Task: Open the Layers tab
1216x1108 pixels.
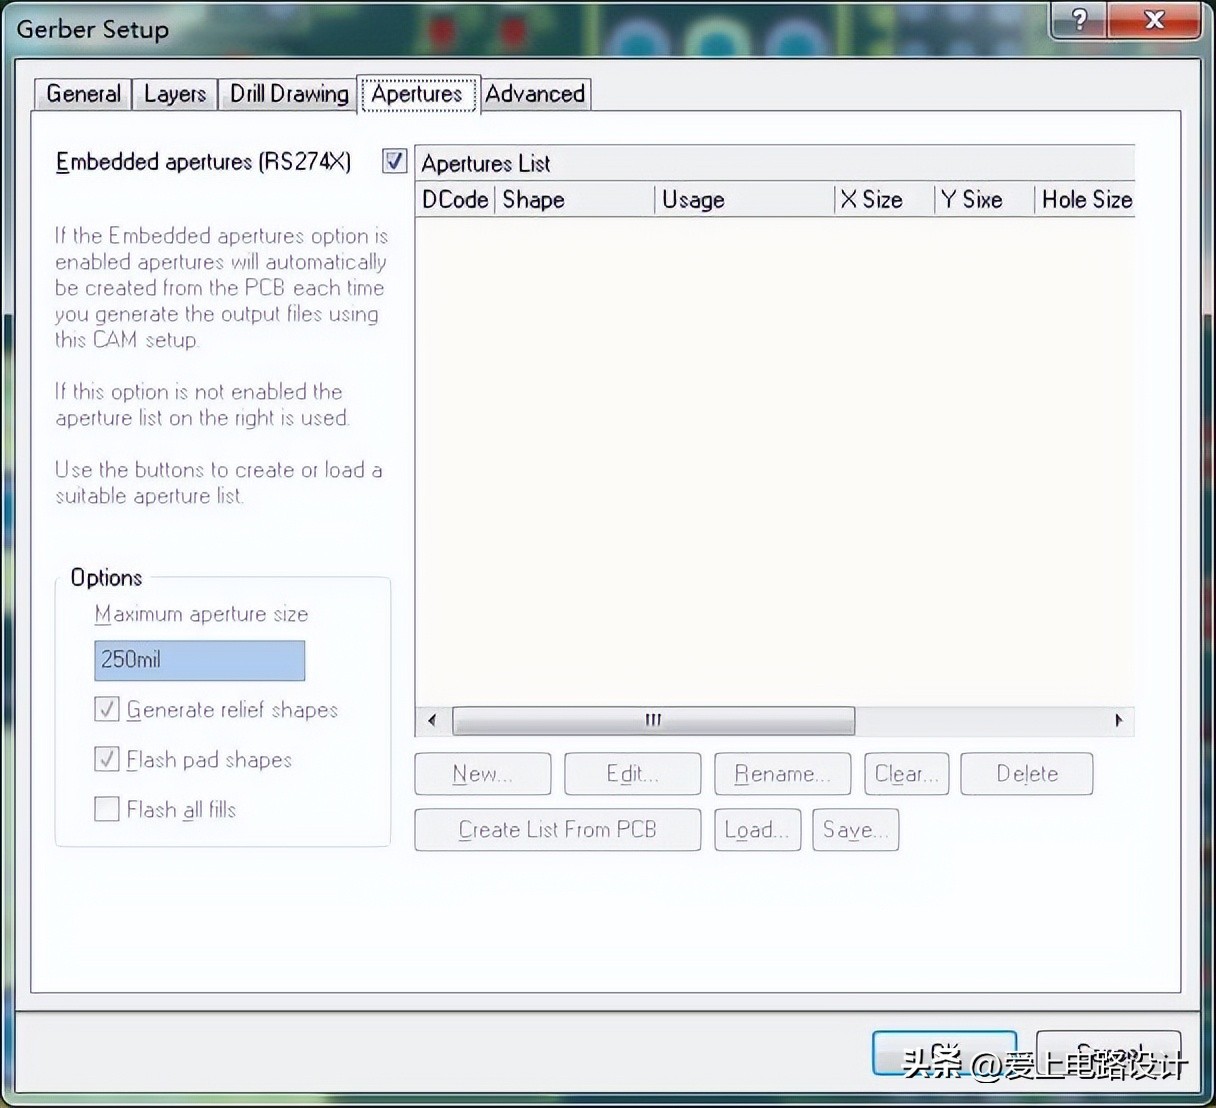Action: [x=175, y=94]
